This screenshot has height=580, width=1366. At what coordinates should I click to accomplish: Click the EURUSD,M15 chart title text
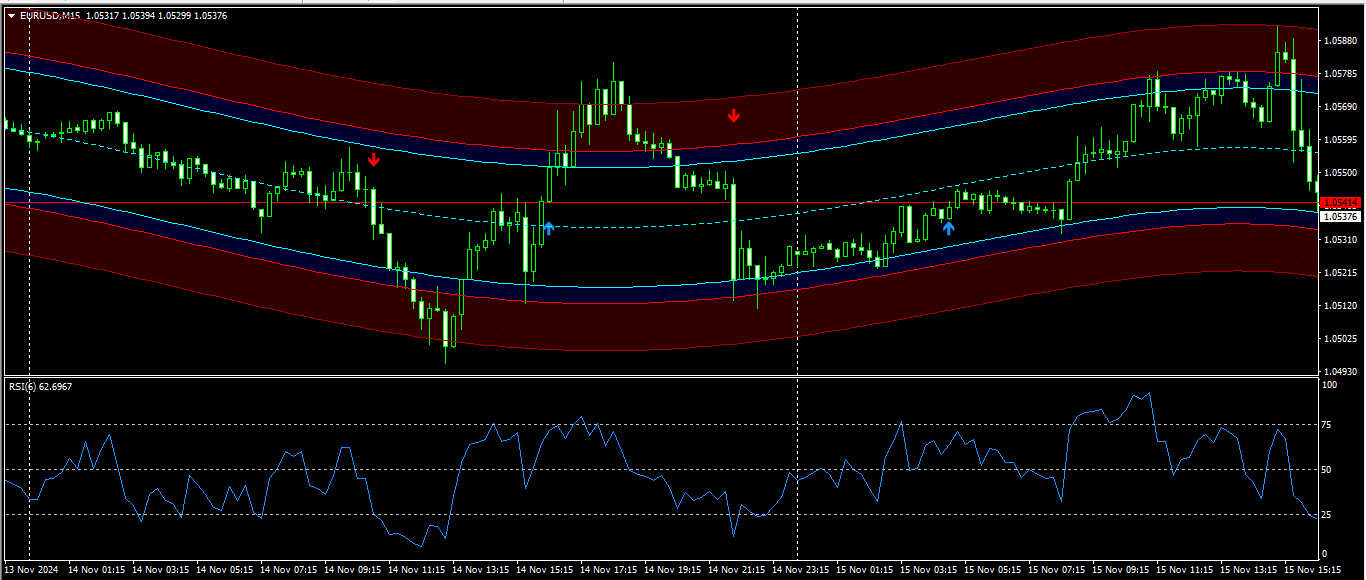coord(52,16)
